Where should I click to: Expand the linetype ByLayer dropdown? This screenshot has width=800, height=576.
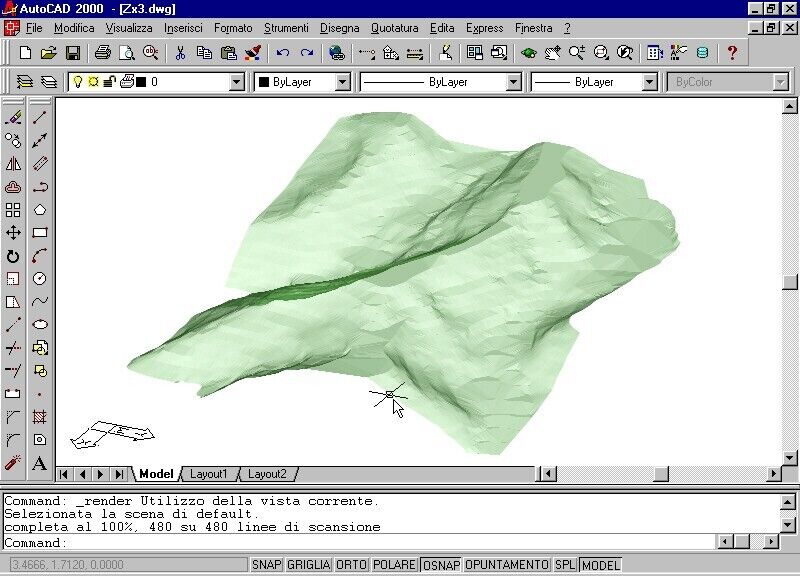pos(513,82)
